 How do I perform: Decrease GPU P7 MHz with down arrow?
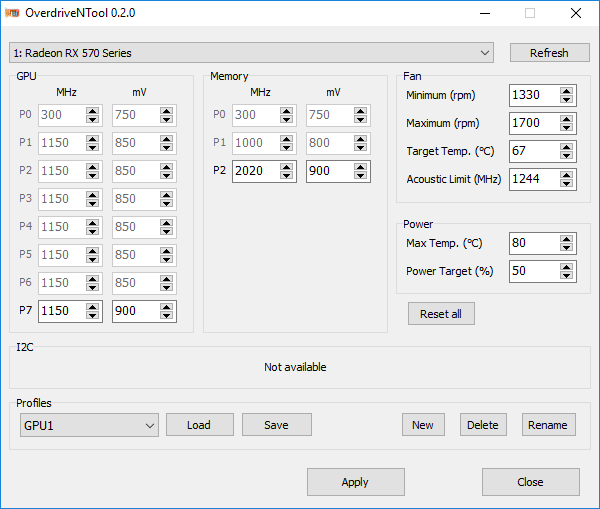tap(93, 315)
